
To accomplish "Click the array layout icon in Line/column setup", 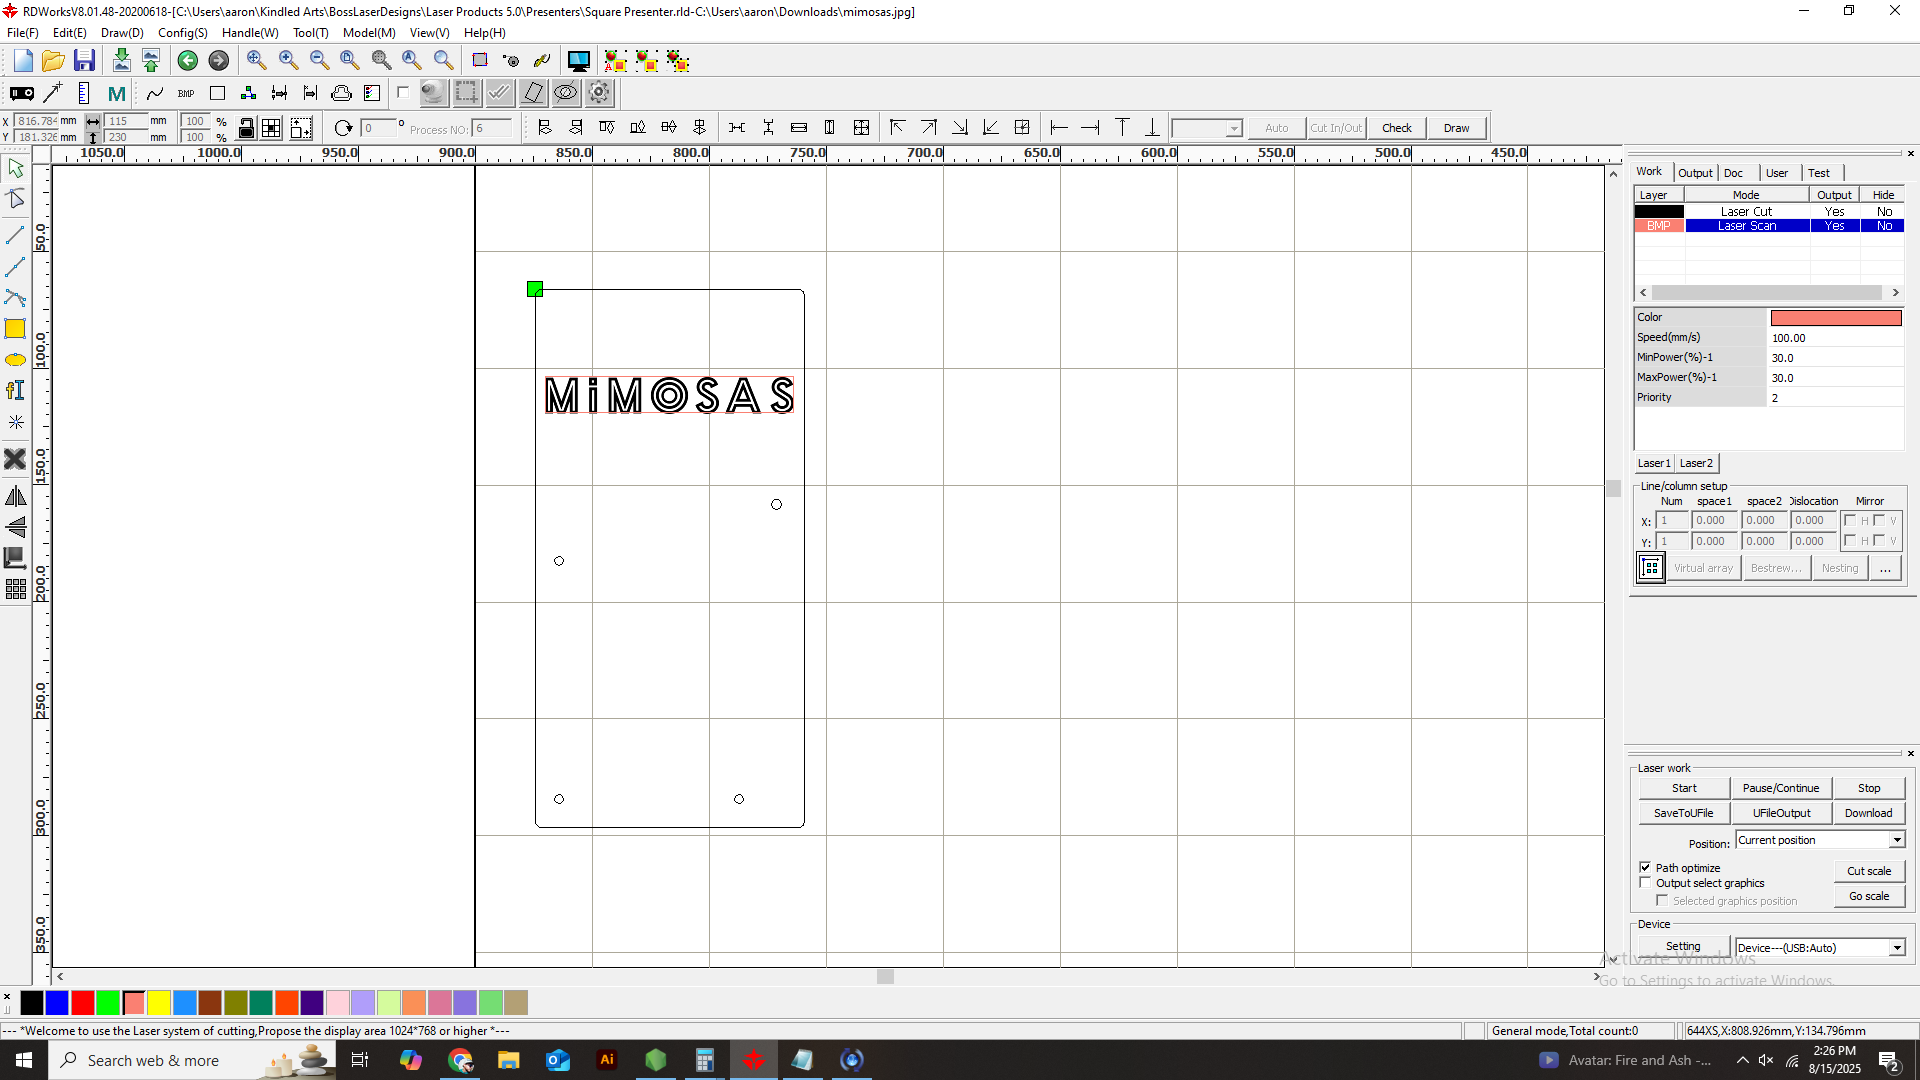I will (1650, 568).
